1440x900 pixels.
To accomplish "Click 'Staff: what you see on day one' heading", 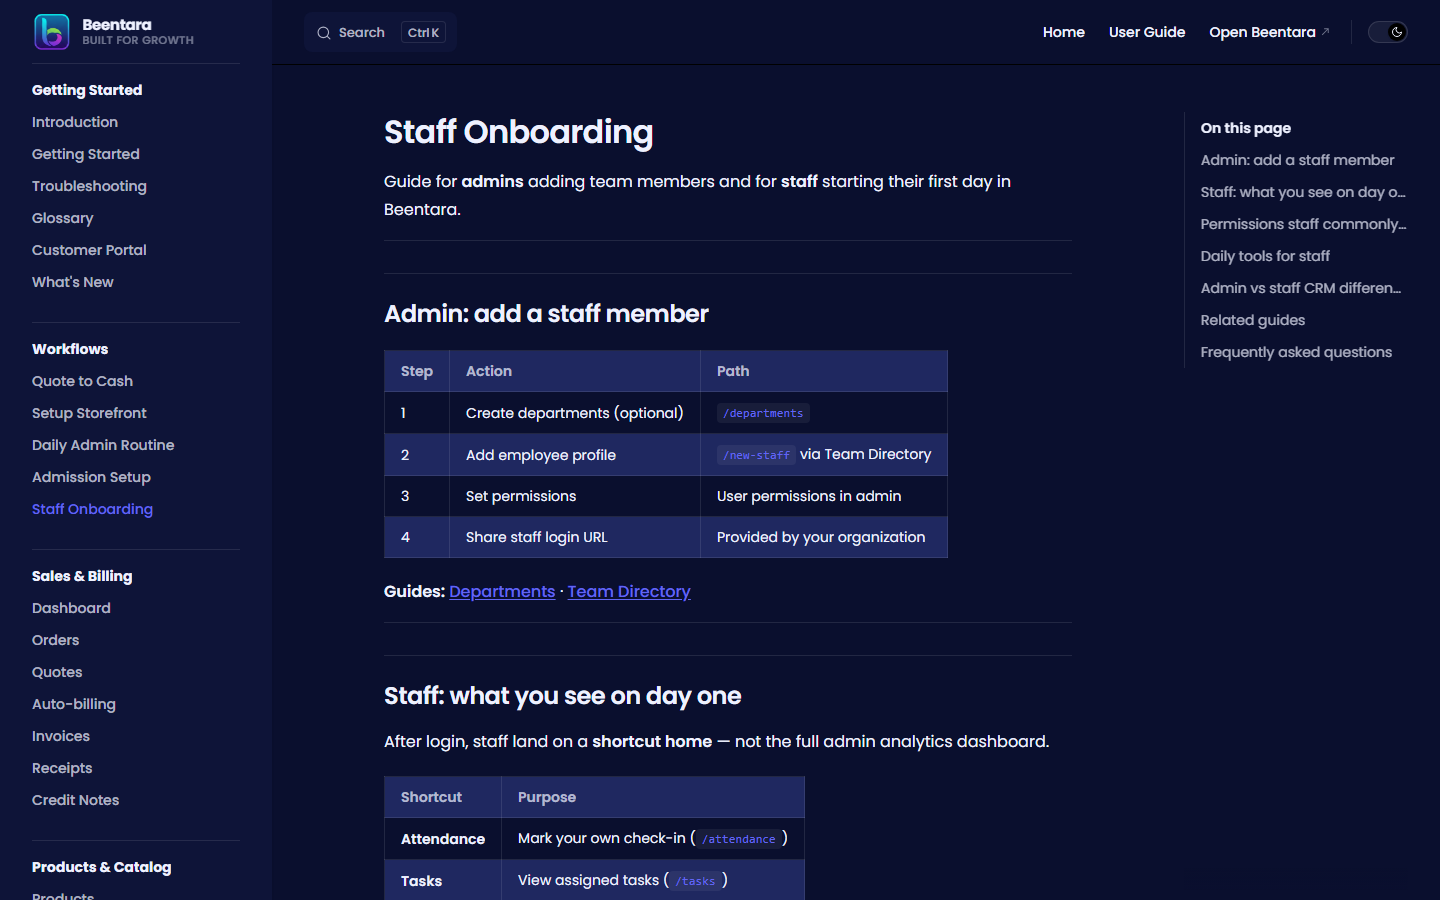I will point(562,696).
